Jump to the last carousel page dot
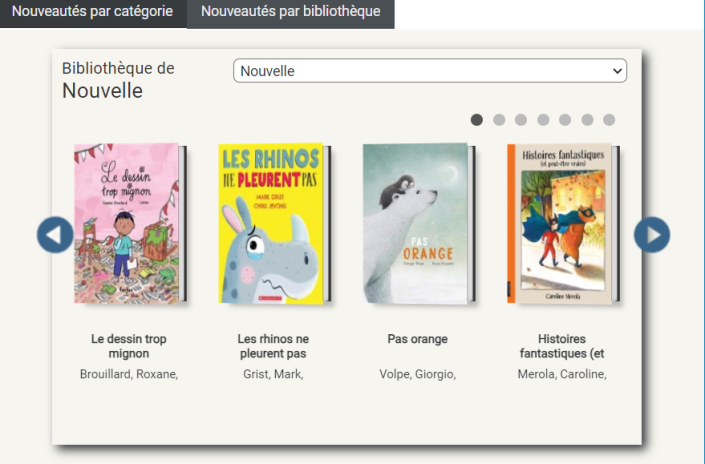The width and height of the screenshot is (705, 464). coord(609,120)
